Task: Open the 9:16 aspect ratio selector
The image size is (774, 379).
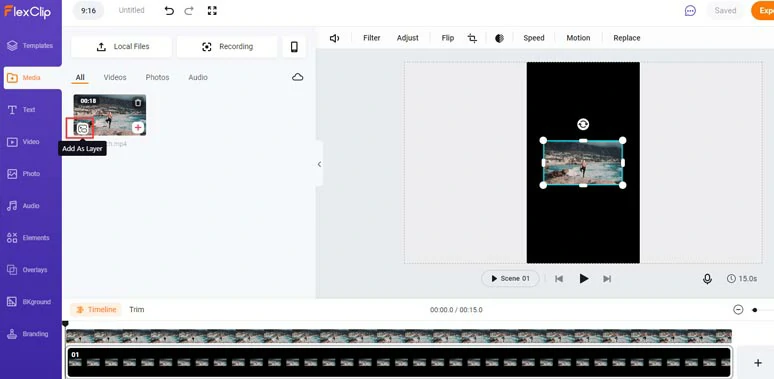Action: pyautogui.click(x=88, y=10)
